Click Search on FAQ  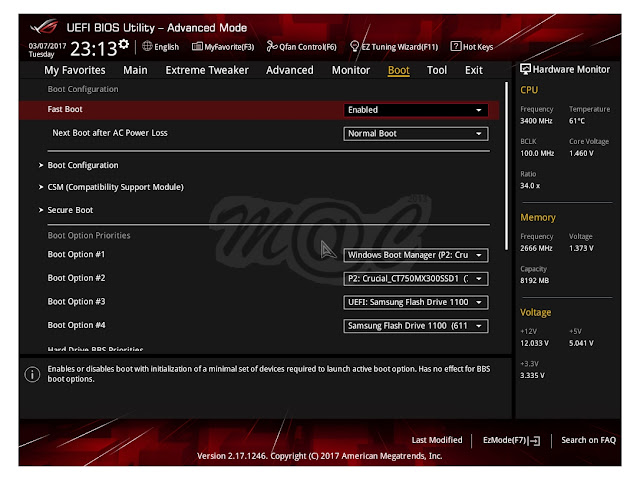coord(588,440)
